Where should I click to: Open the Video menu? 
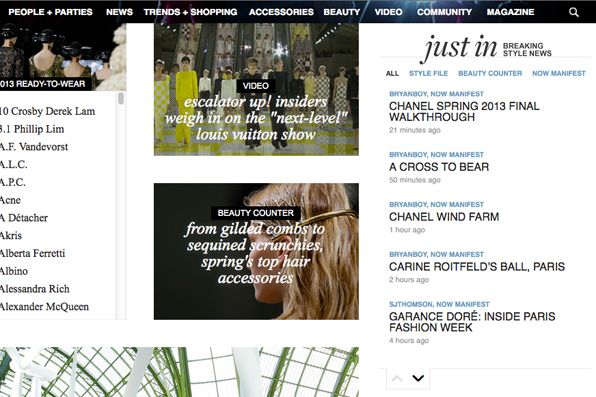(x=388, y=12)
